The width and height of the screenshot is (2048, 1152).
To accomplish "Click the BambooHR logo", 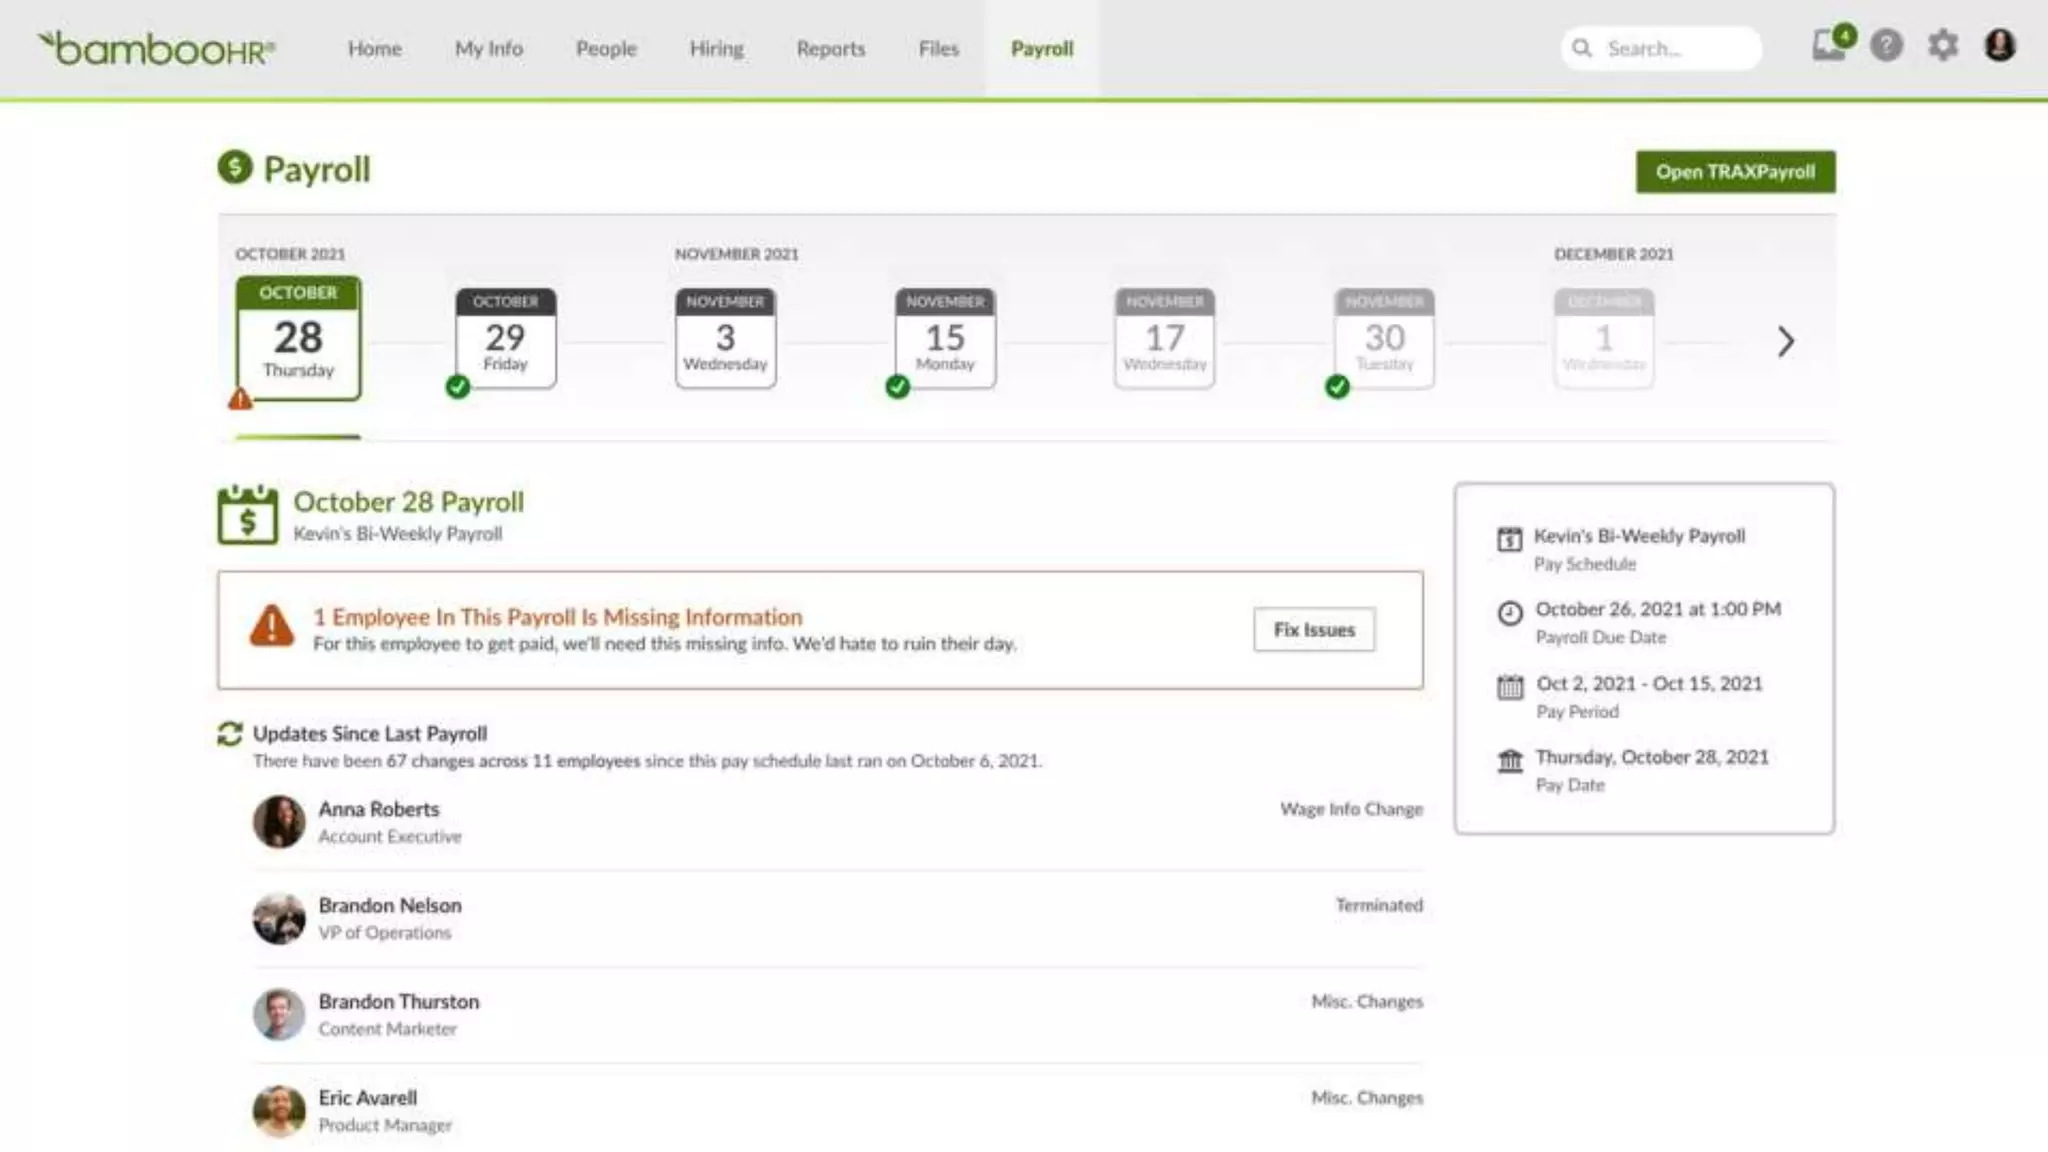I will (x=156, y=48).
